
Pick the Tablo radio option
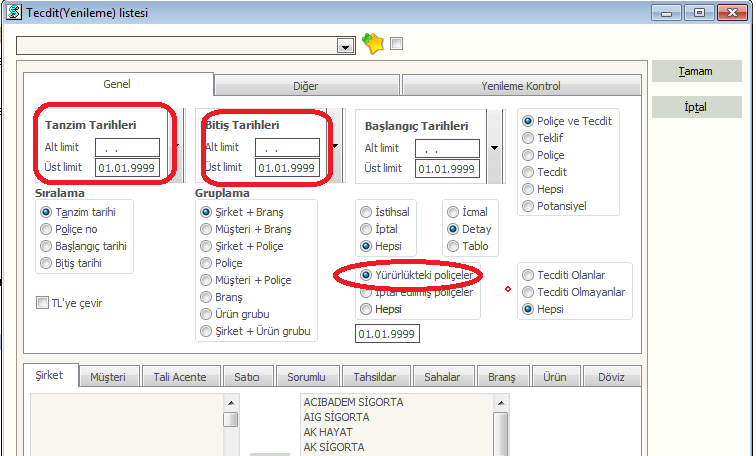tap(452, 246)
